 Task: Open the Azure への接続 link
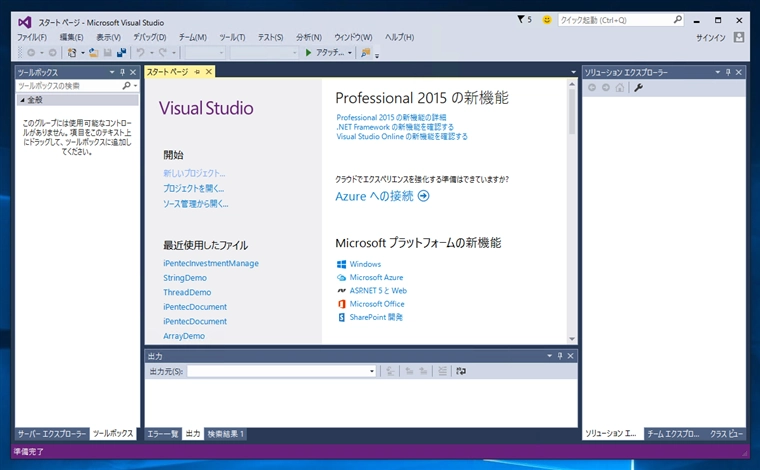374,196
